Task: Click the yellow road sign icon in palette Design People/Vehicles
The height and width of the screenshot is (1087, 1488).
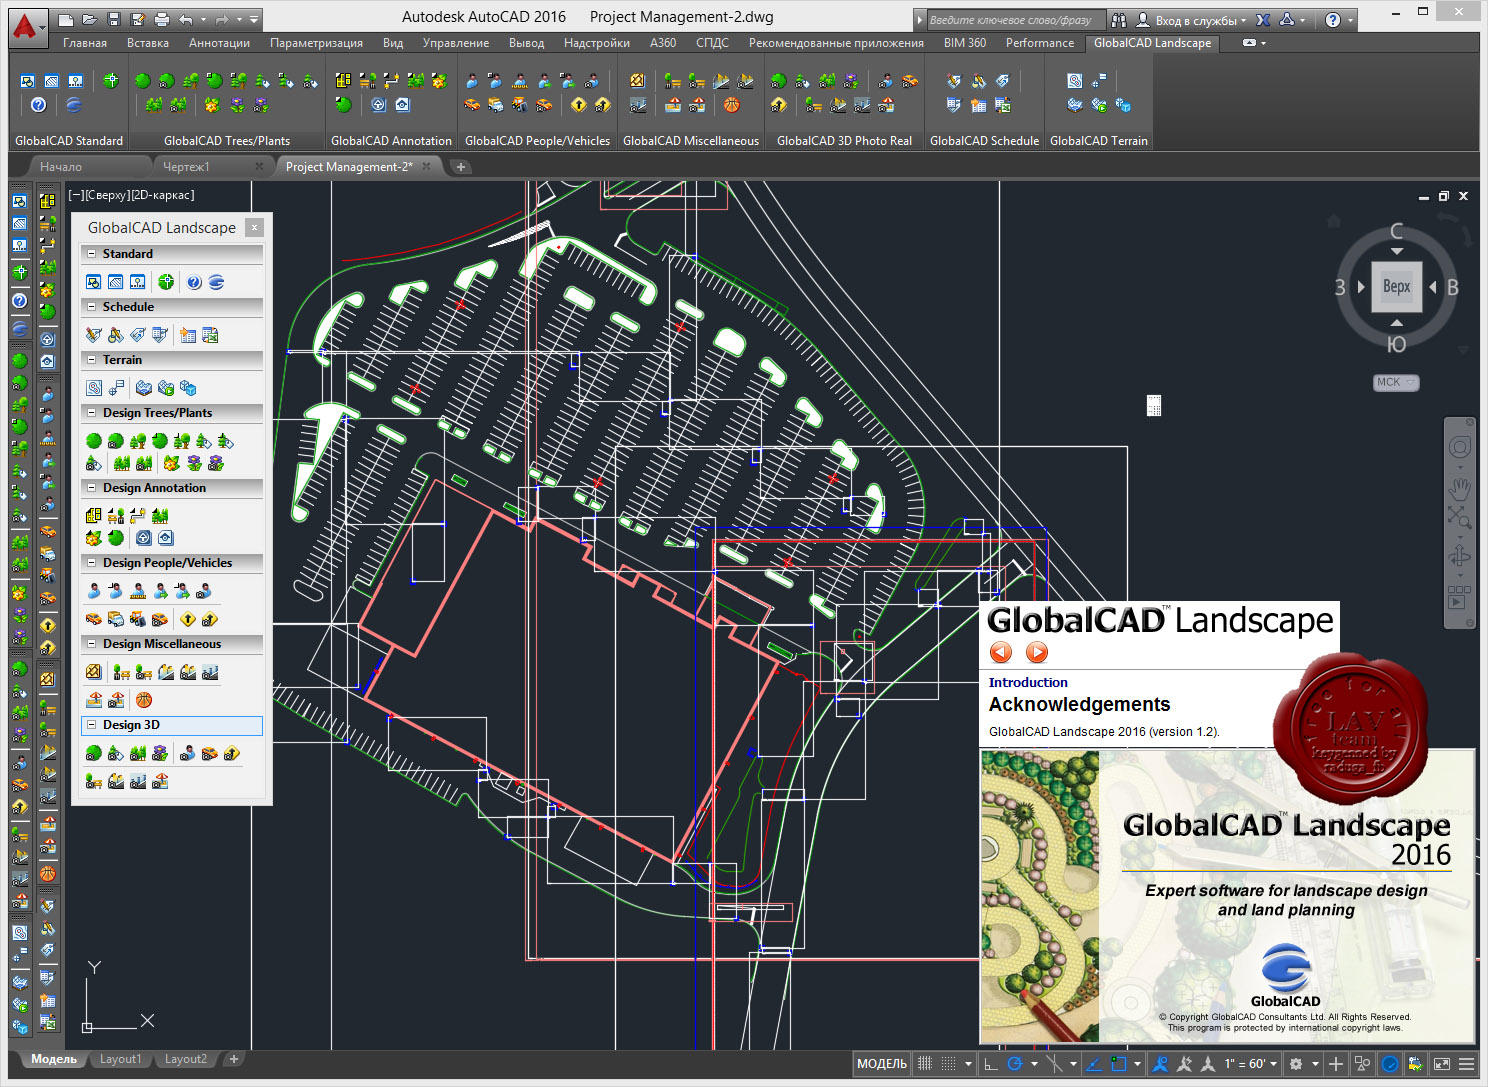Action: (188, 619)
